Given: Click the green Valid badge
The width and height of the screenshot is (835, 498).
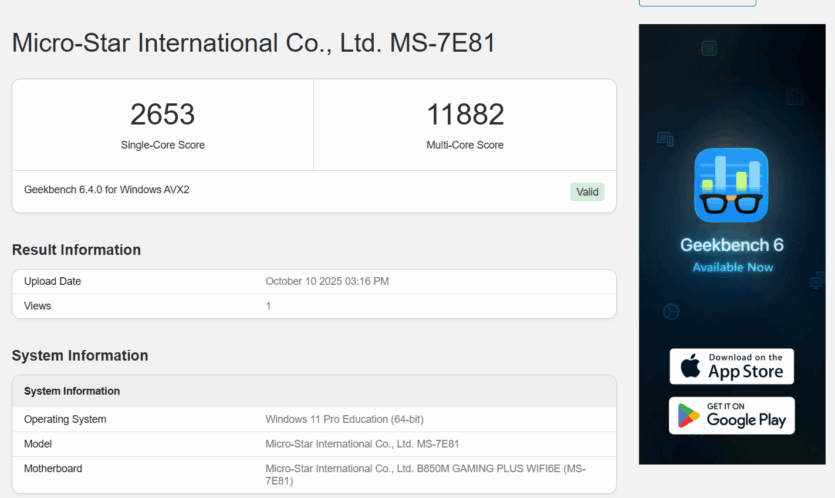Looking at the screenshot, I should point(587,192).
